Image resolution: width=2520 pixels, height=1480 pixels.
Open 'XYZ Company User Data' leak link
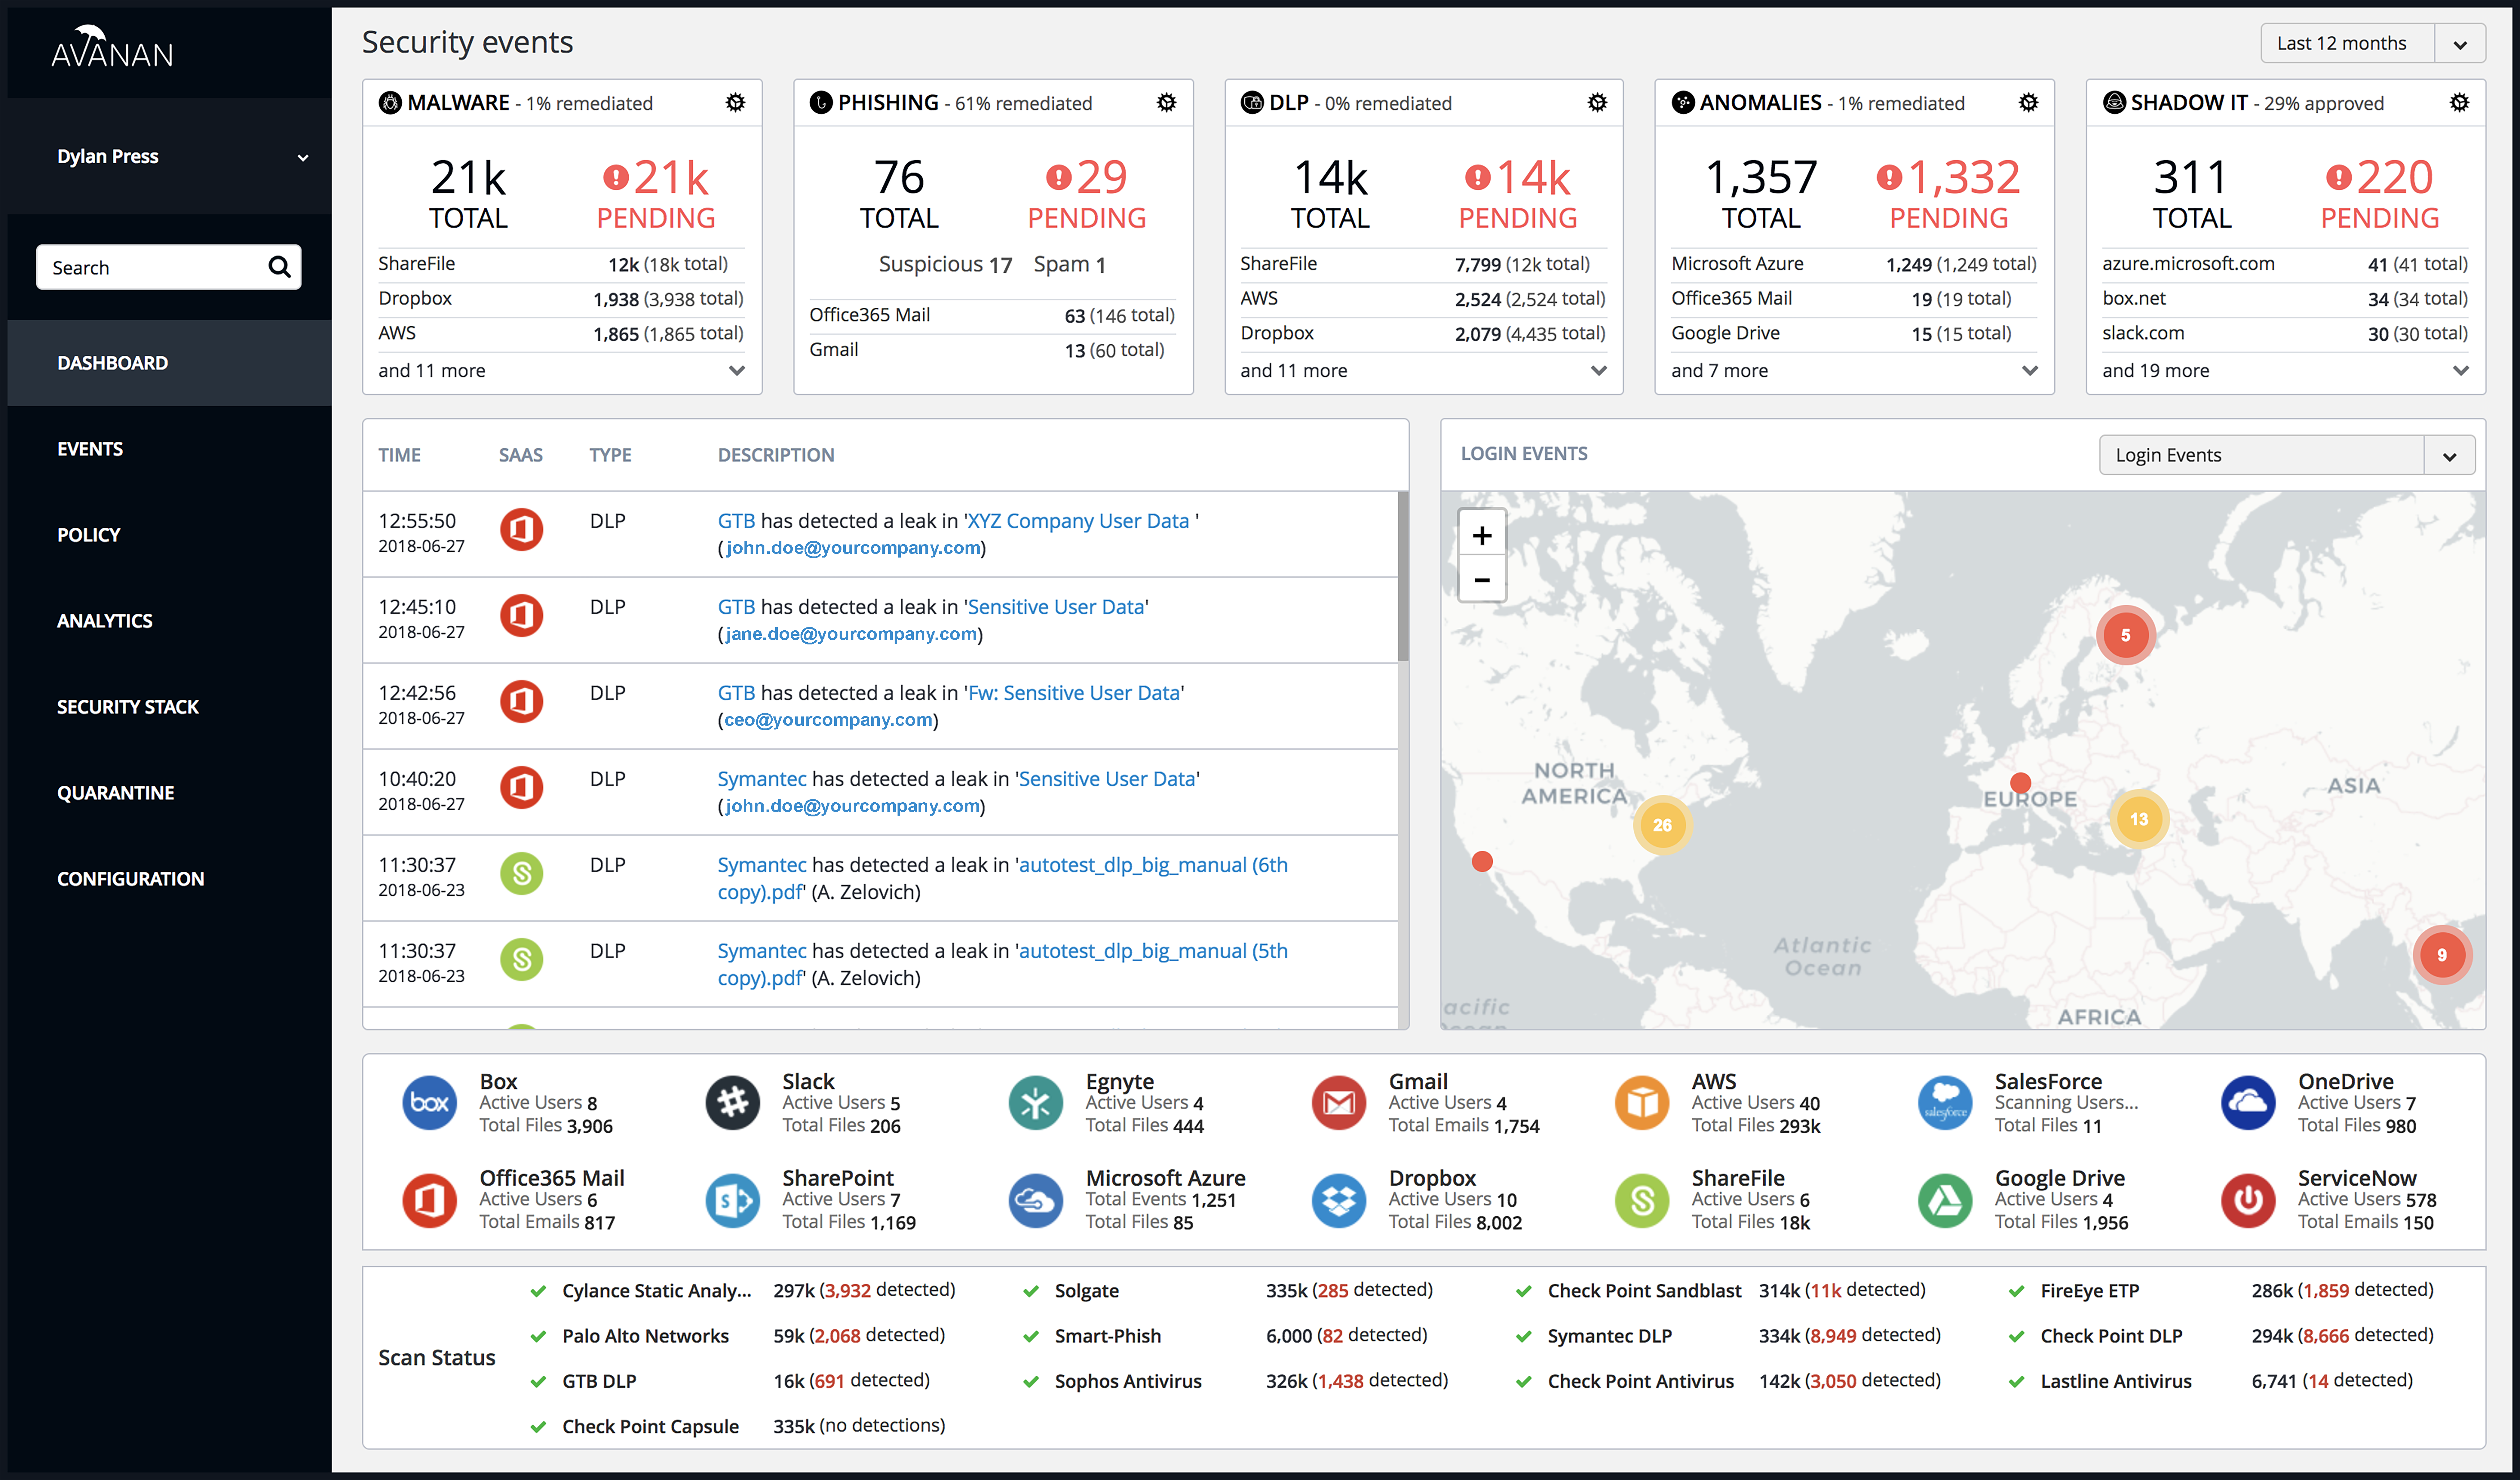point(1078,521)
